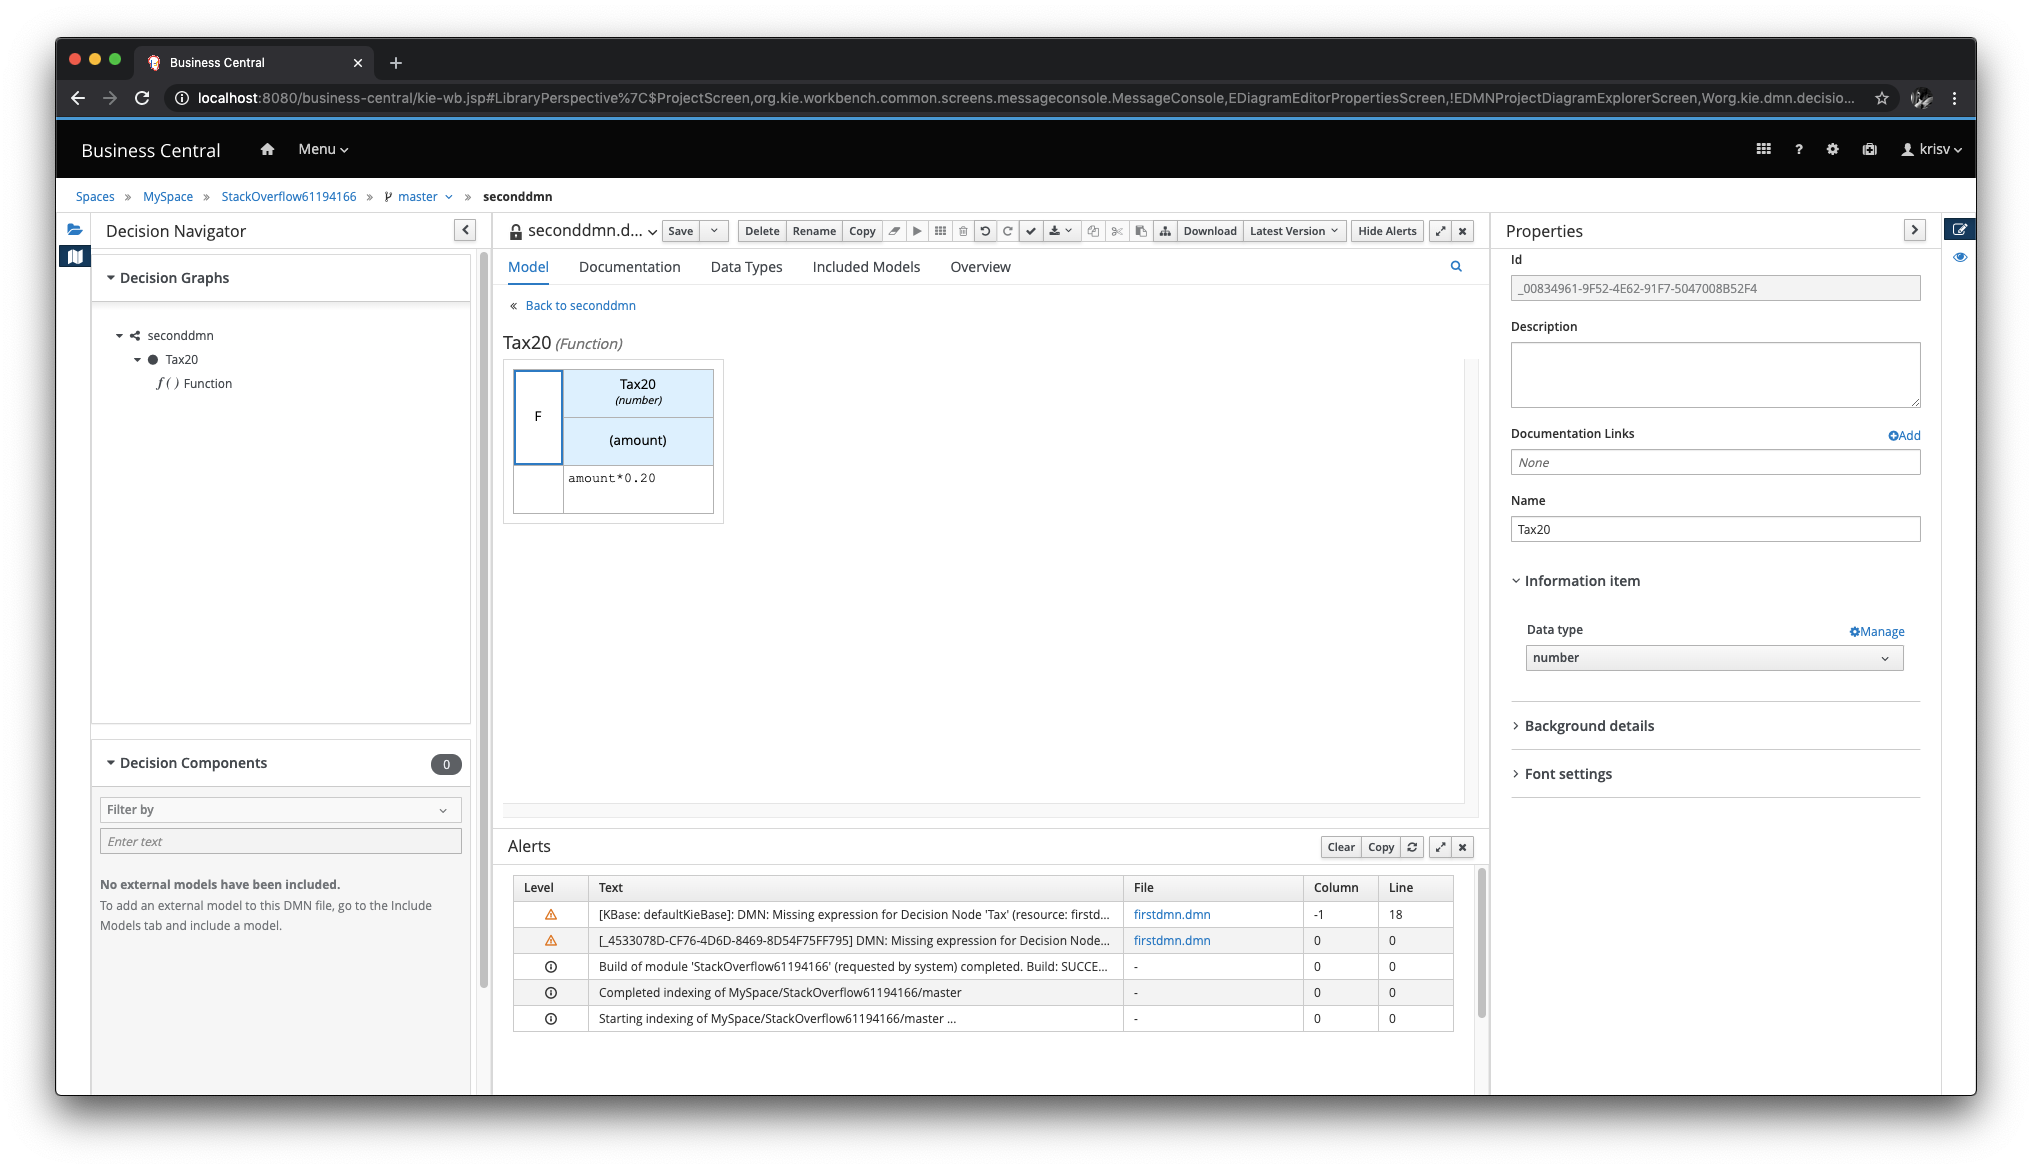
Task: Hide Alerts panel via toolbar button
Action: coord(1386,231)
